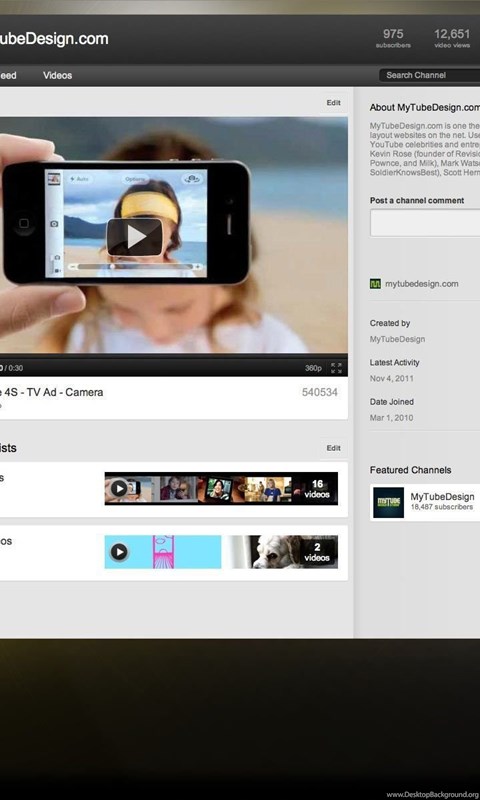Click the video title TV Ad - Camera
This screenshot has width=480, height=800.
(x=52, y=392)
